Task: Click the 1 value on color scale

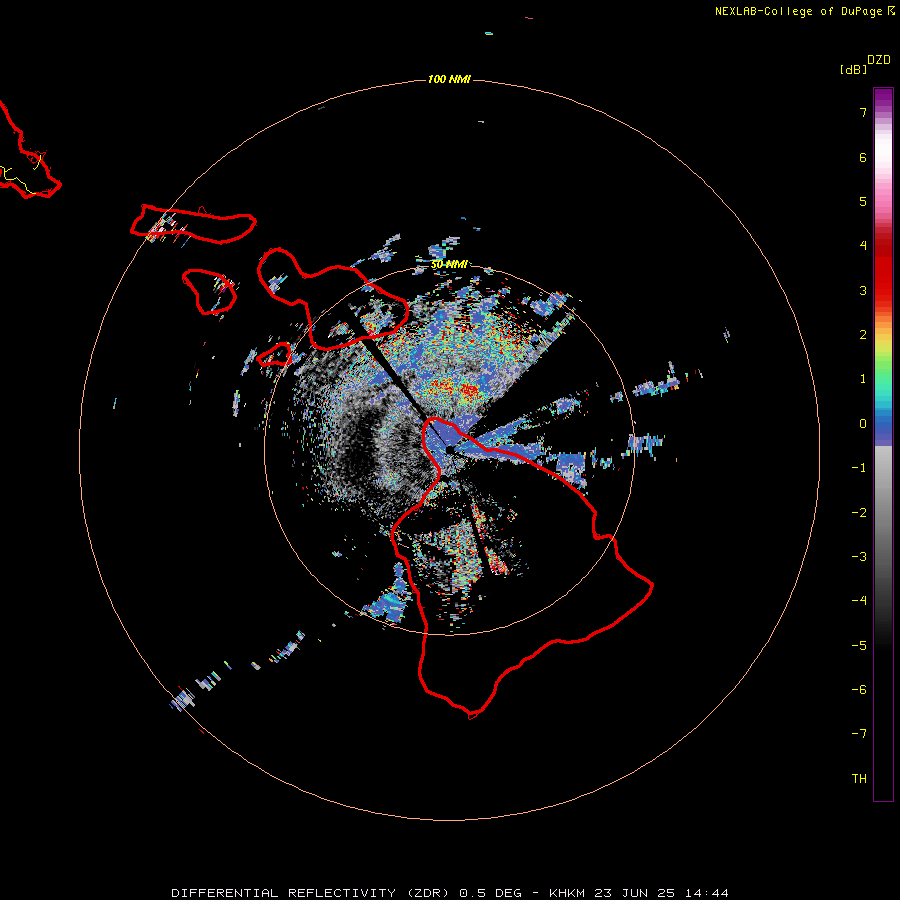Action: [863, 379]
